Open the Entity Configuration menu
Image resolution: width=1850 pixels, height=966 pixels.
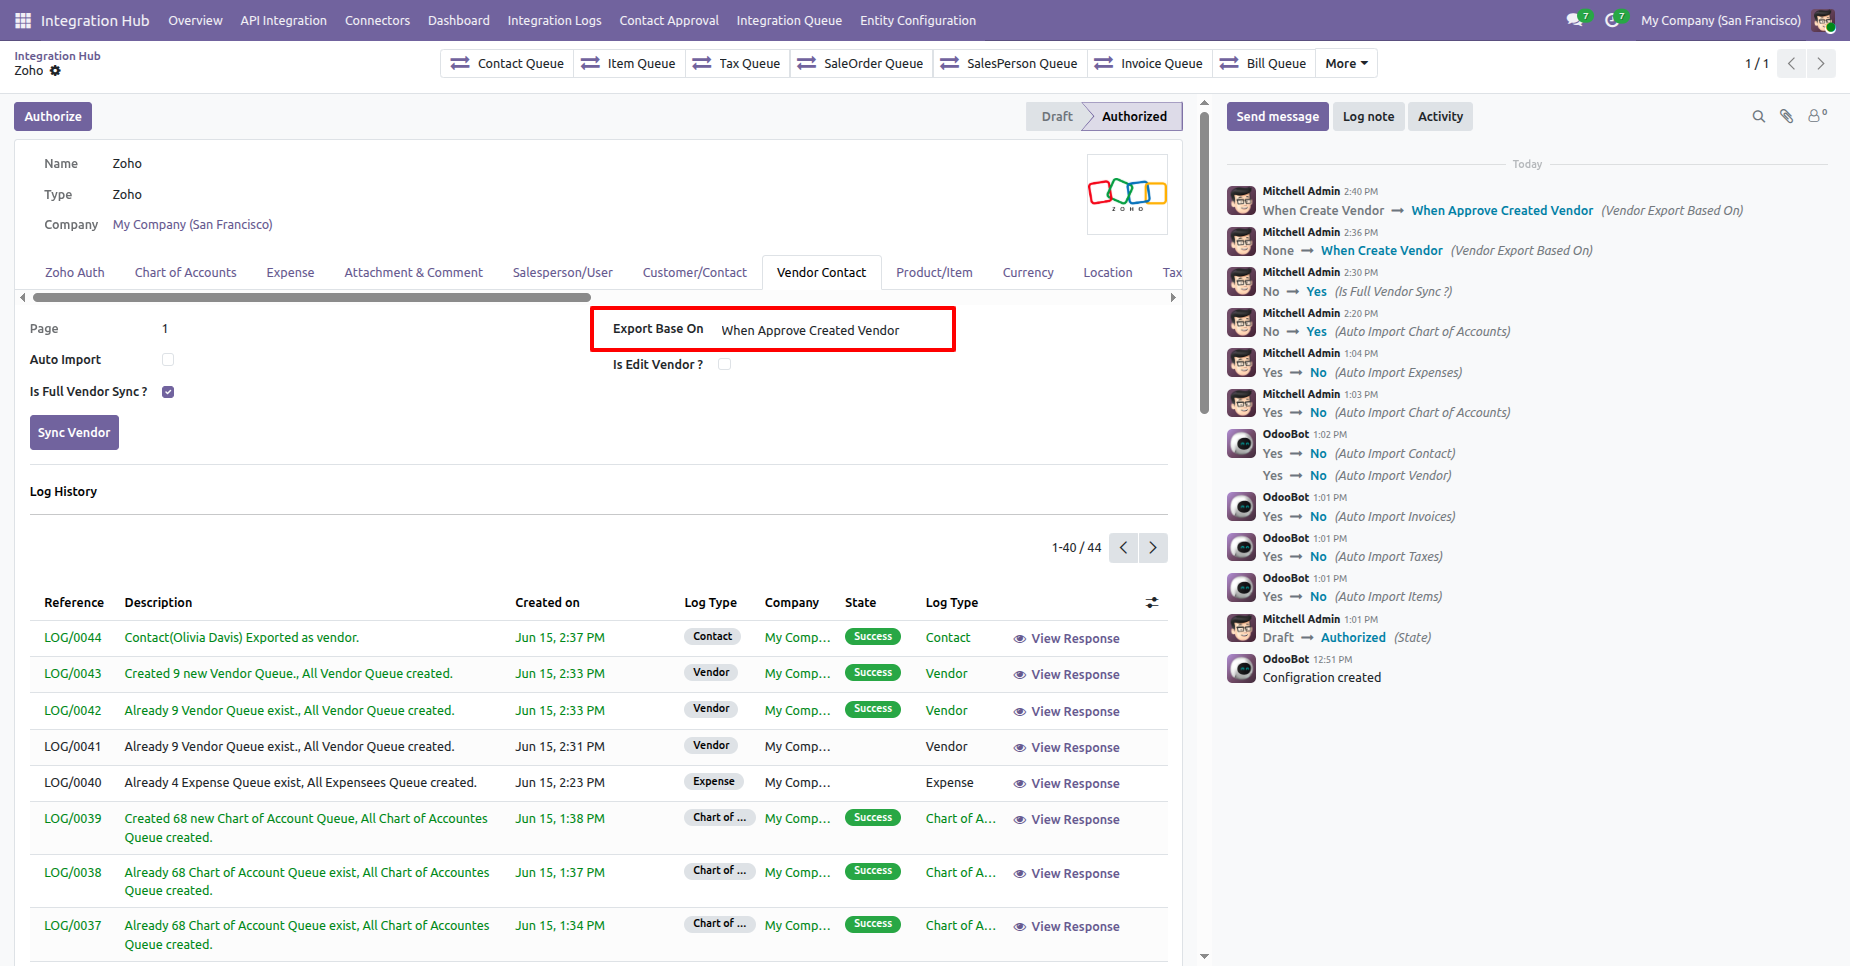(918, 20)
